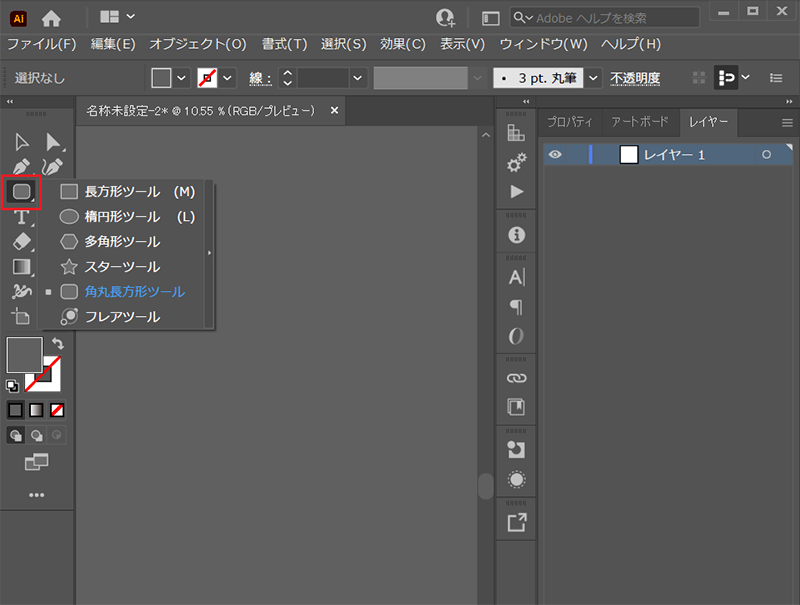
Task: Open the Appearance circle panel icon
Action: 516,480
